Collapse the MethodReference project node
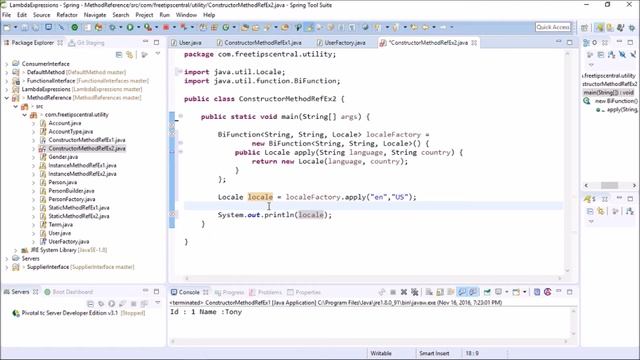The height and width of the screenshot is (360, 640). [7, 98]
